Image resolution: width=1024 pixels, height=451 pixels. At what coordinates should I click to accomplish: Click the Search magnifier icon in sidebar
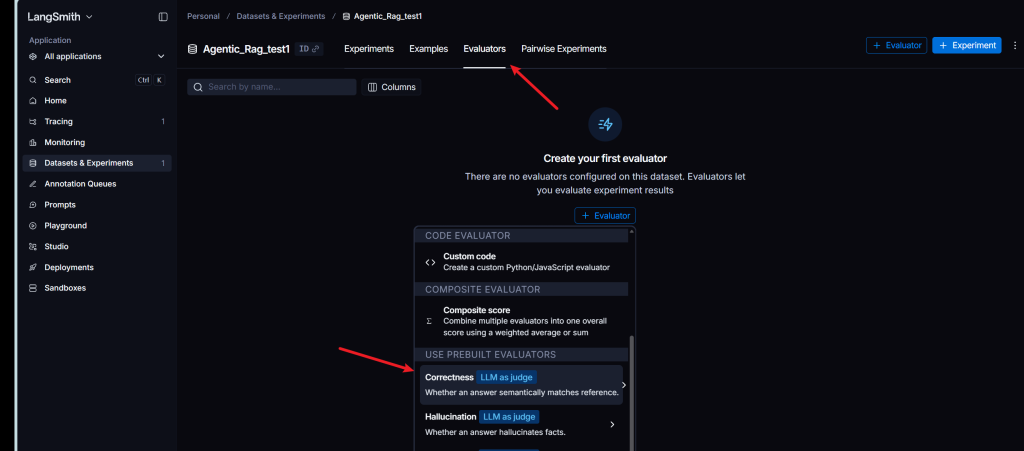pyautogui.click(x=33, y=80)
